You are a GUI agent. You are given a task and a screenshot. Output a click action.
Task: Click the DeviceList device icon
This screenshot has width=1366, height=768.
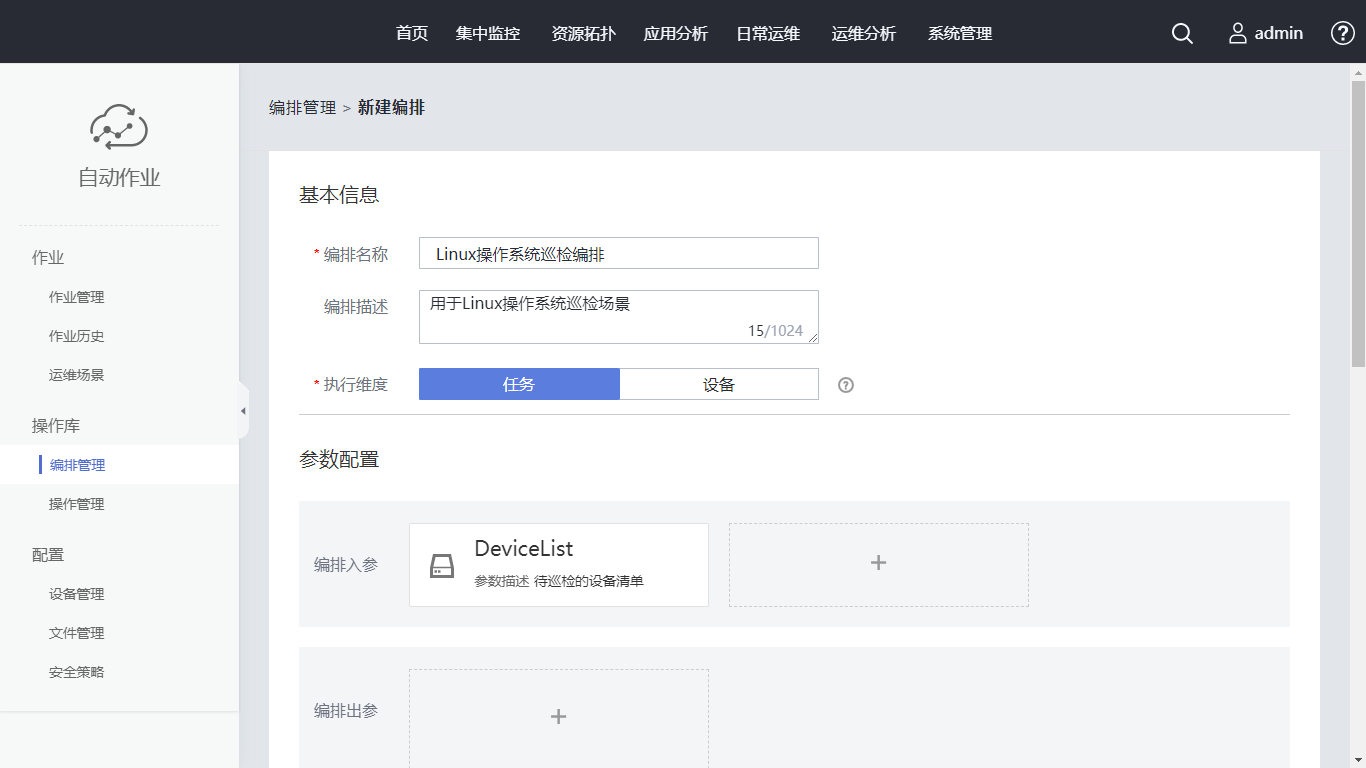point(442,566)
